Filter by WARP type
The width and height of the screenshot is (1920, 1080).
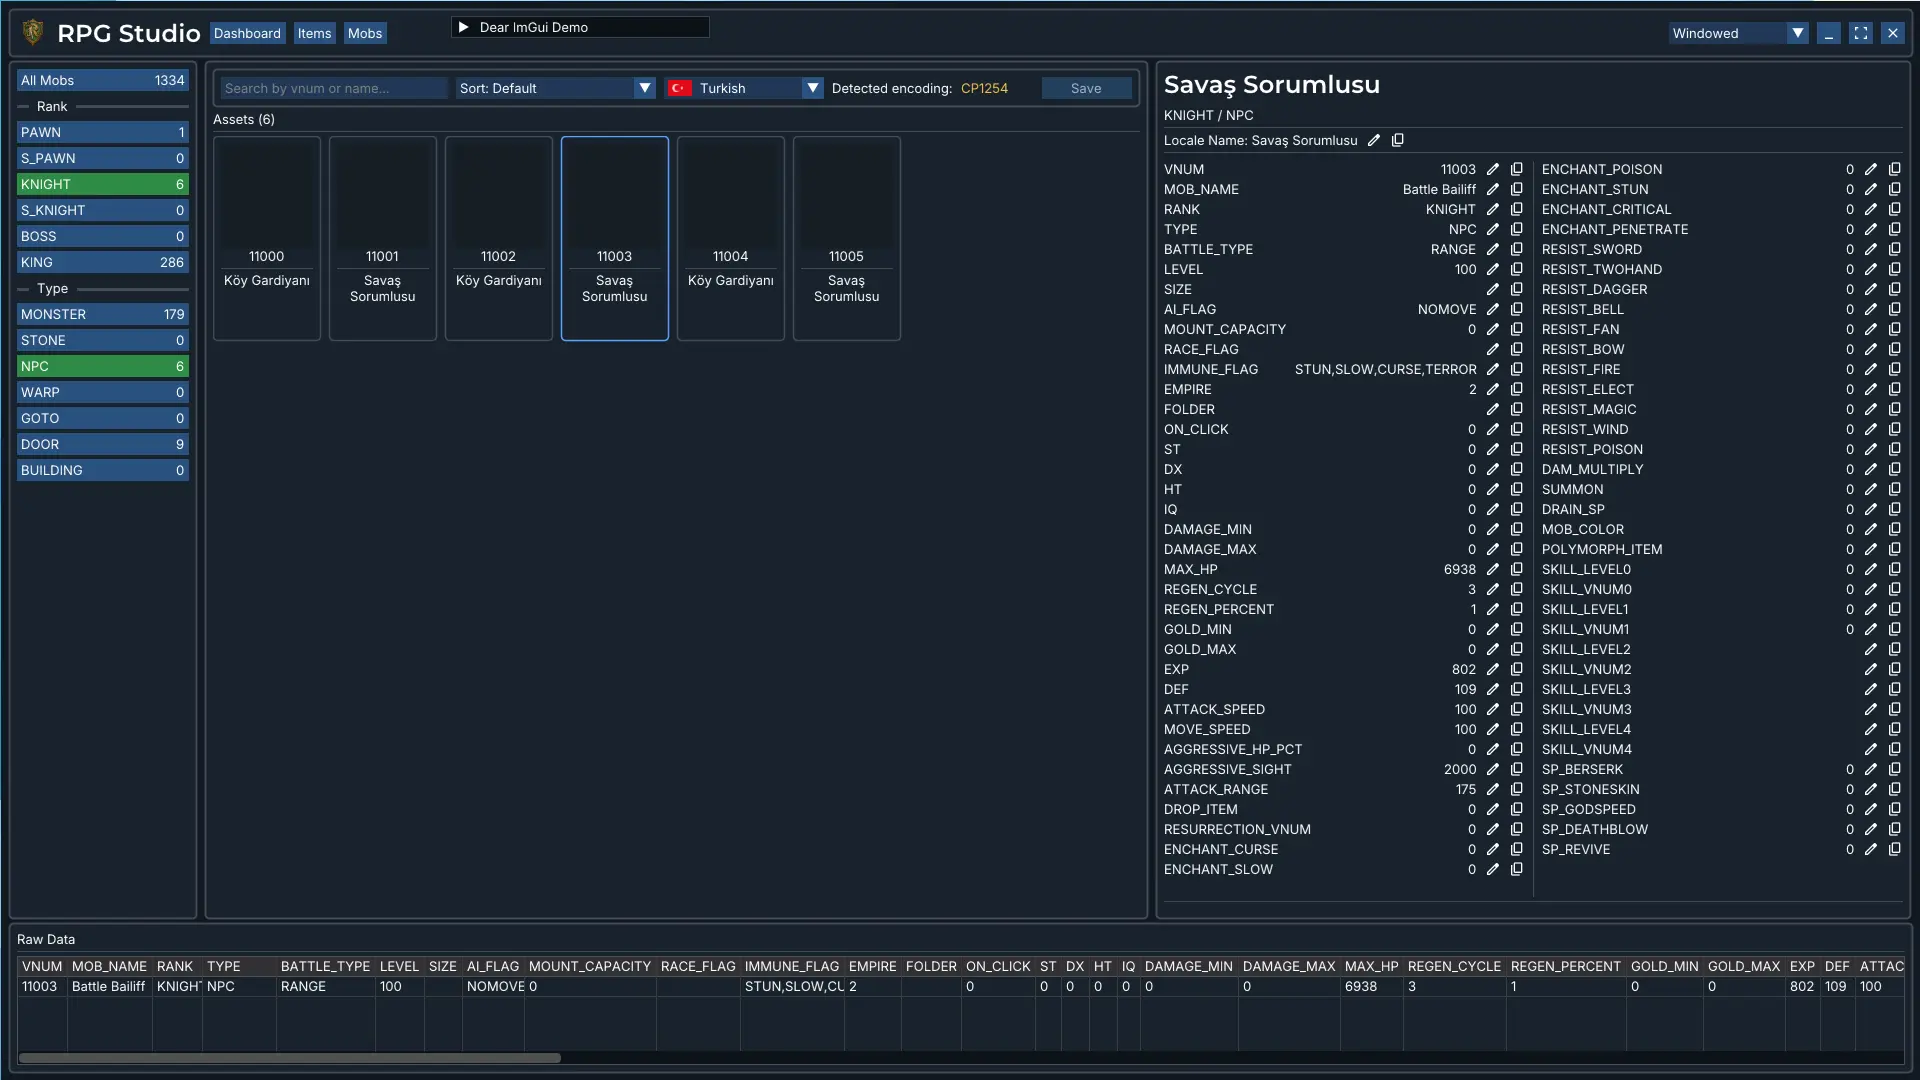pos(103,392)
